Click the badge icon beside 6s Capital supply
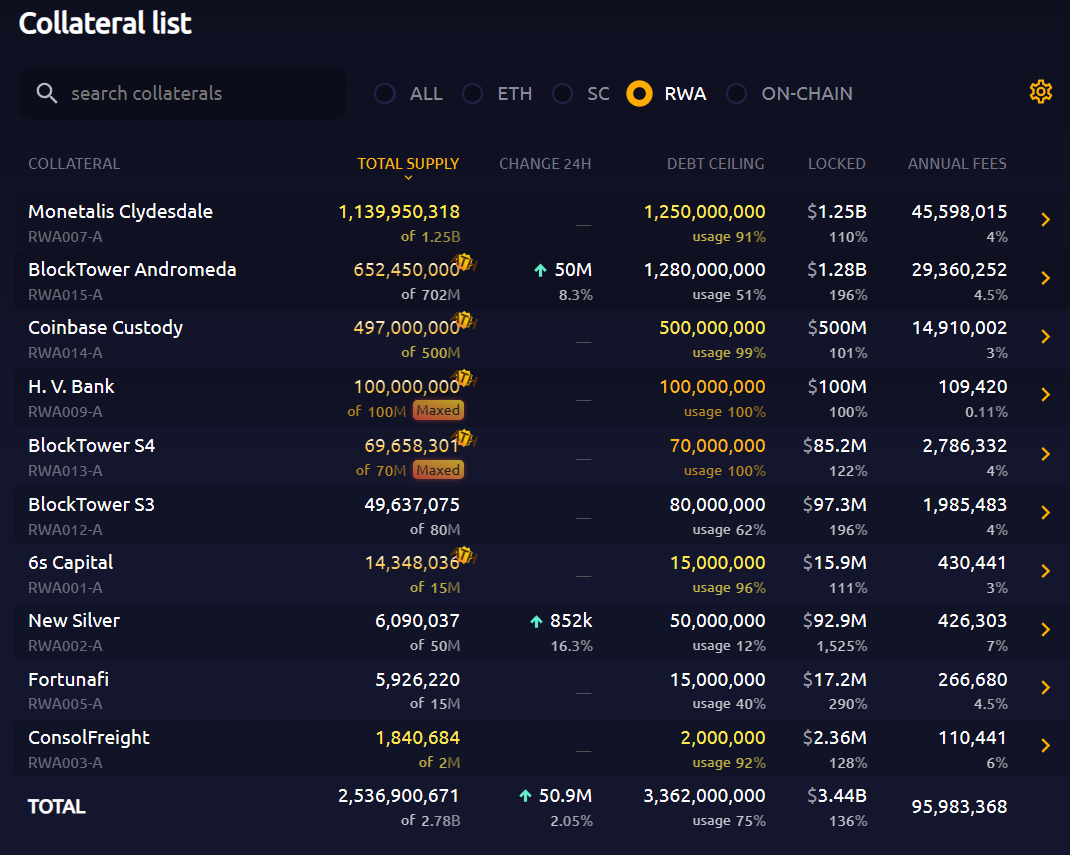1070x855 pixels. [x=464, y=556]
